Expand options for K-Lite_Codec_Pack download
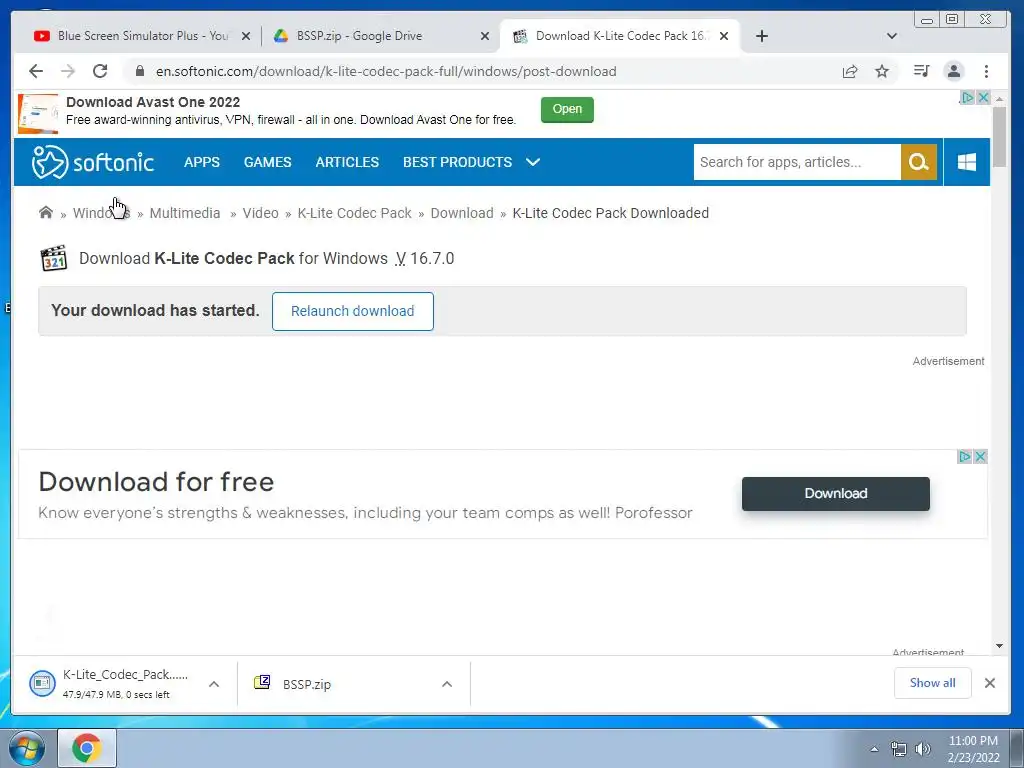Viewport: 1024px width, 768px height. point(214,684)
